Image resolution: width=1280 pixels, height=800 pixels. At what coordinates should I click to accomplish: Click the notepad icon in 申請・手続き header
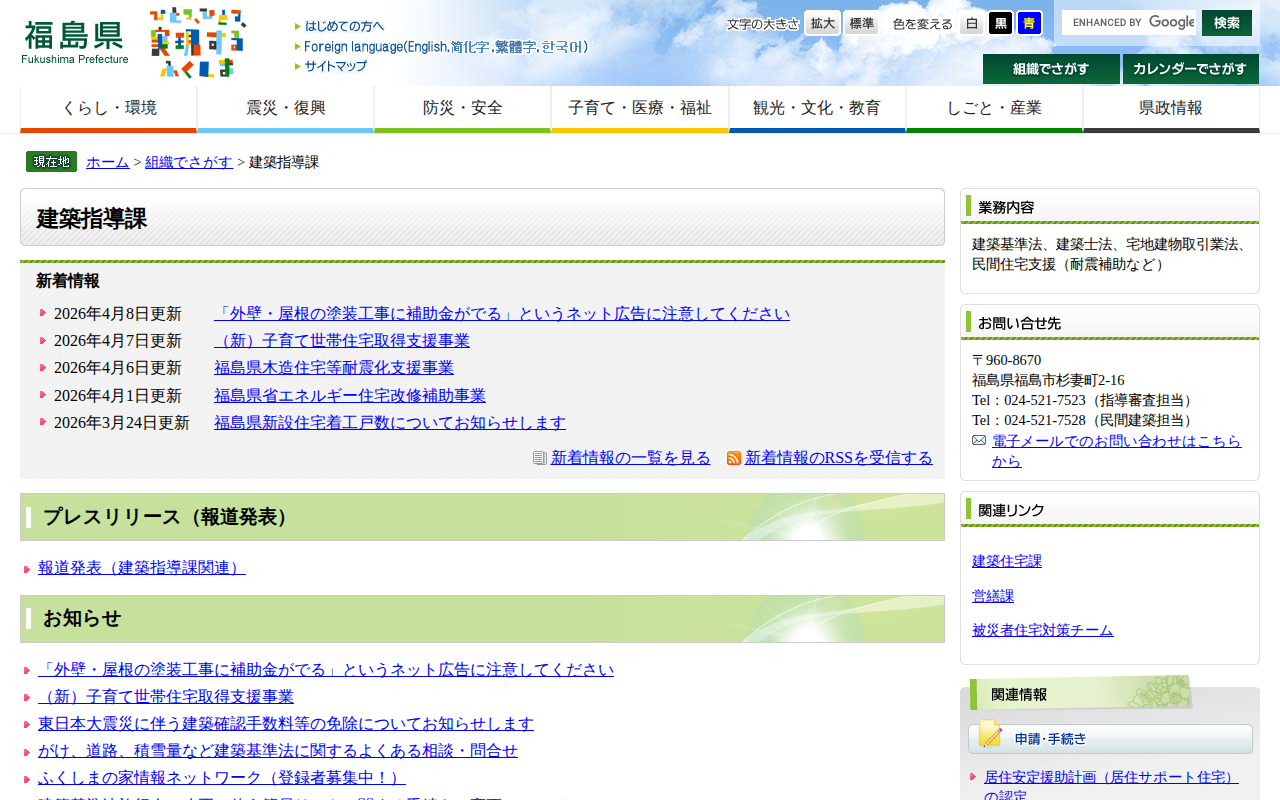[x=990, y=734]
